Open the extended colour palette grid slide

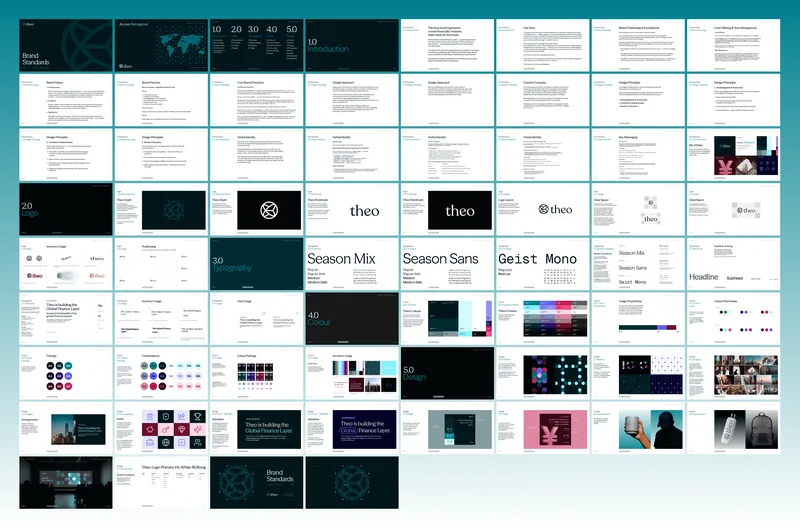543,319
